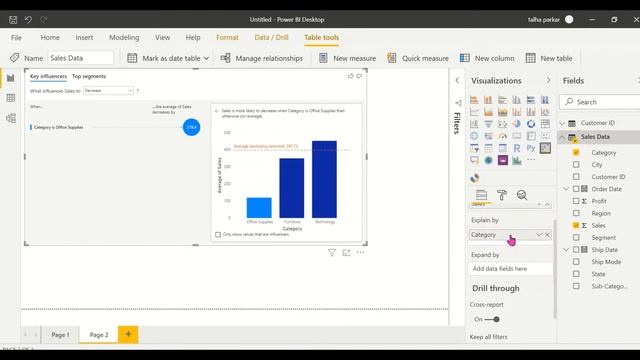Check the Segment field checkbox
Screen dimensions: 640x360
coord(576,237)
